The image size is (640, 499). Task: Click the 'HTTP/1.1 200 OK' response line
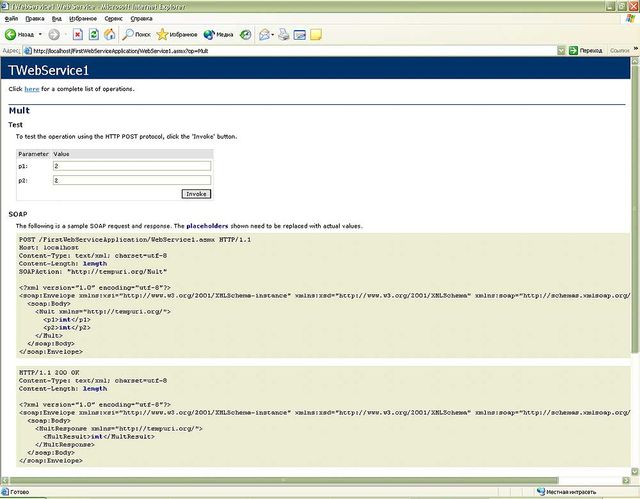point(49,373)
